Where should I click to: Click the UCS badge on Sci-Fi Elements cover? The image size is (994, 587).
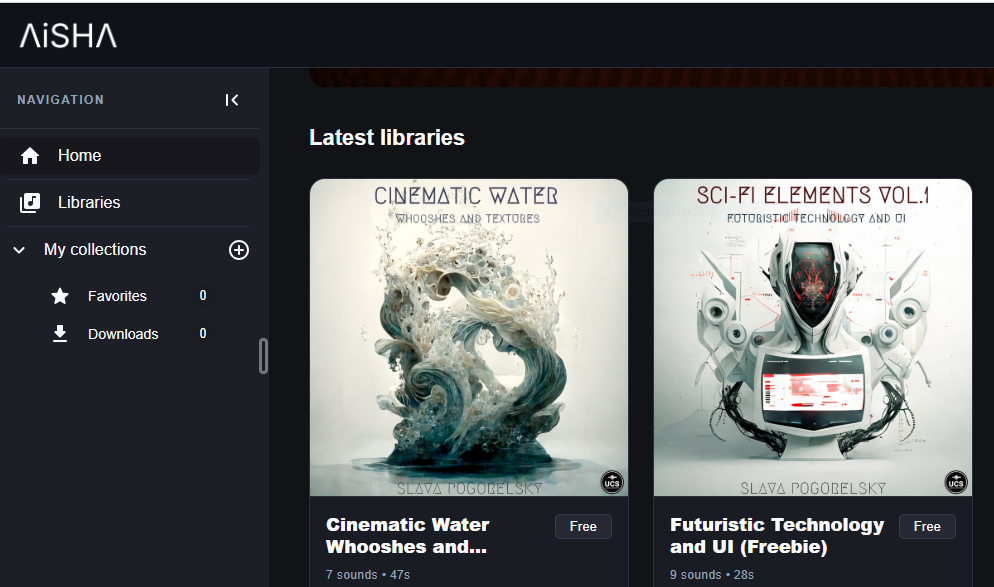[956, 483]
